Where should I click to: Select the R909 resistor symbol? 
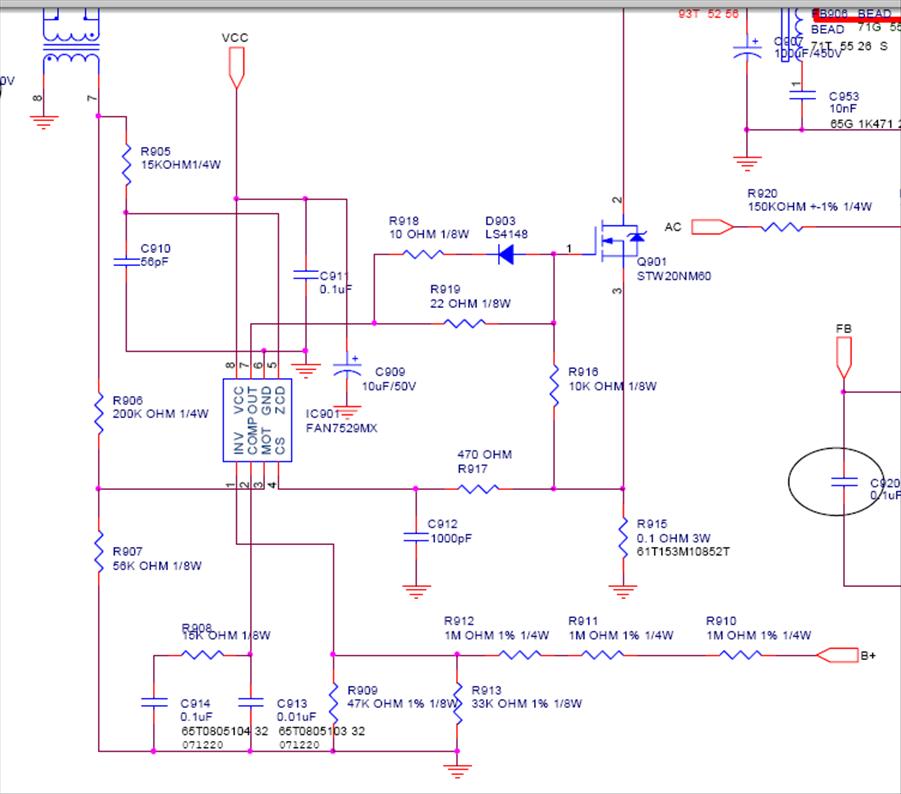point(333,703)
